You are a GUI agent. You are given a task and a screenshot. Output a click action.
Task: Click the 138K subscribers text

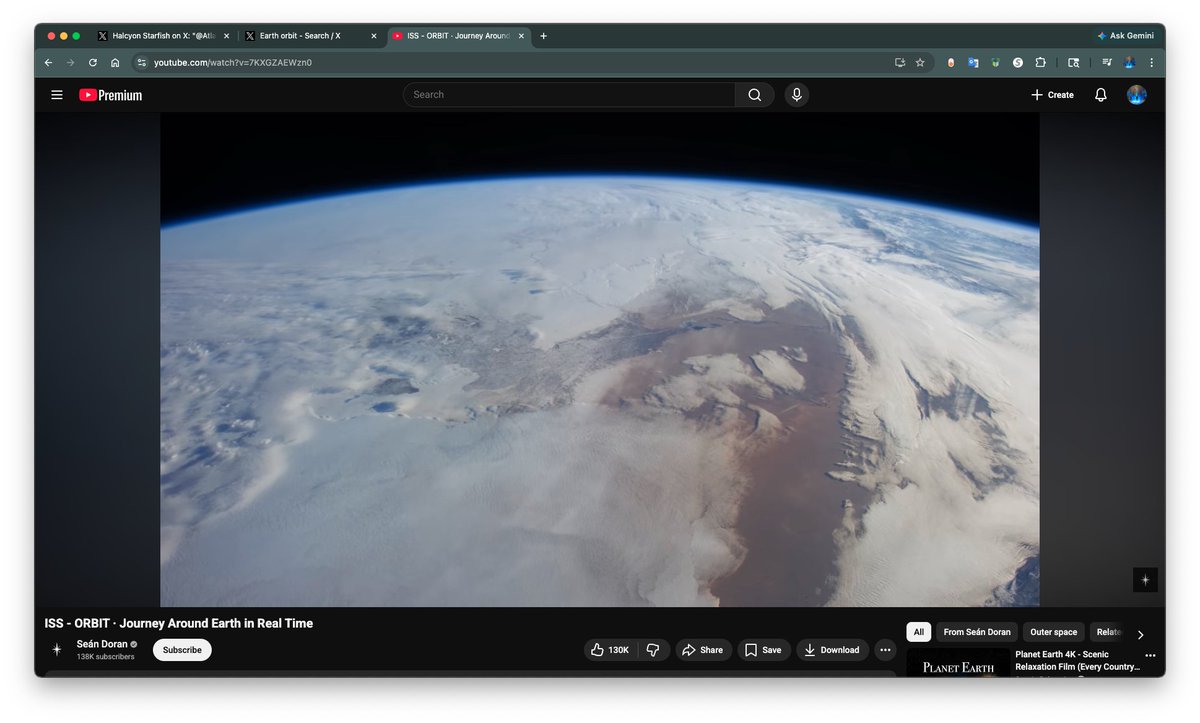click(x=106, y=657)
